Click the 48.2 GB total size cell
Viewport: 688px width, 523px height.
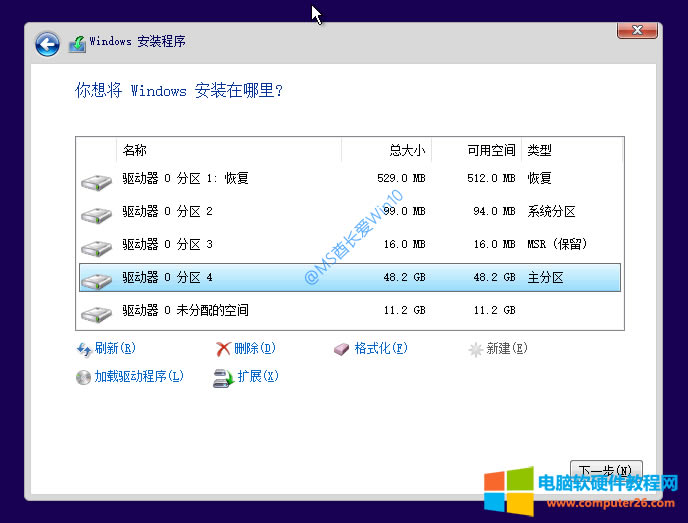click(x=404, y=277)
